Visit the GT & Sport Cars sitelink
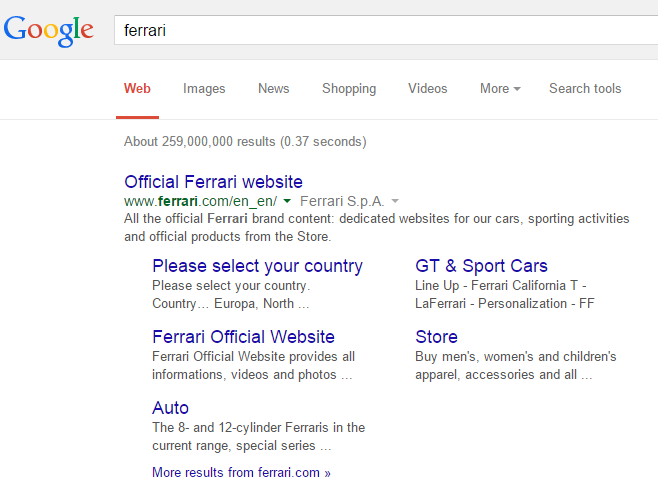 (481, 266)
